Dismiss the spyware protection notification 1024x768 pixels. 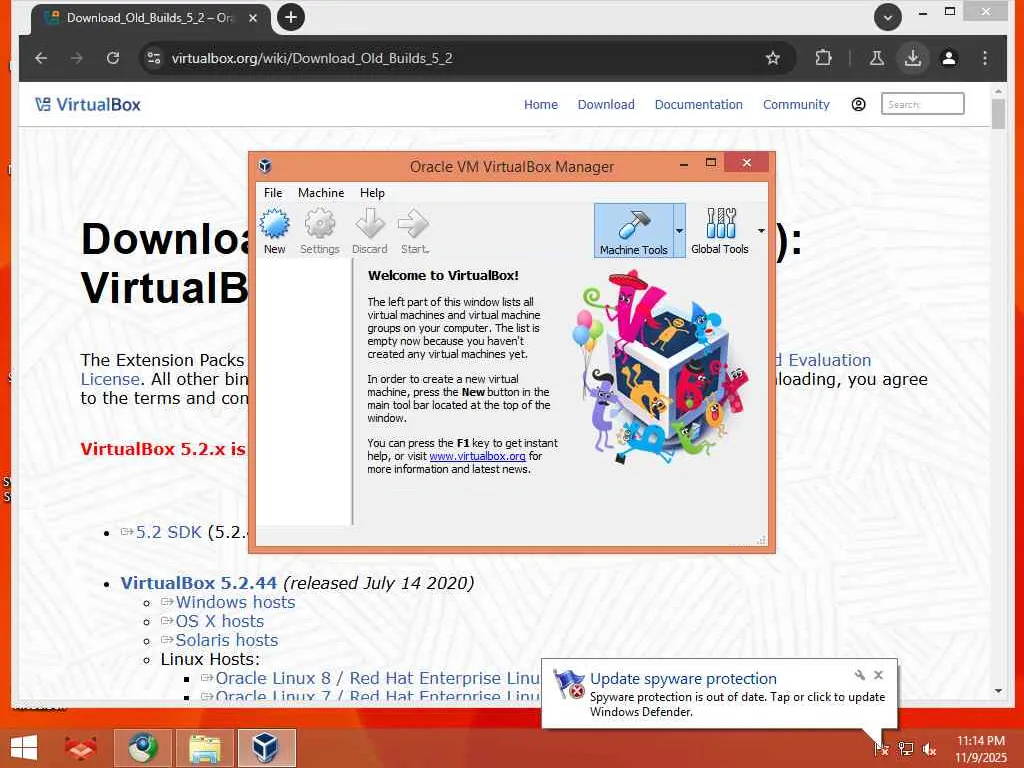pos(878,675)
